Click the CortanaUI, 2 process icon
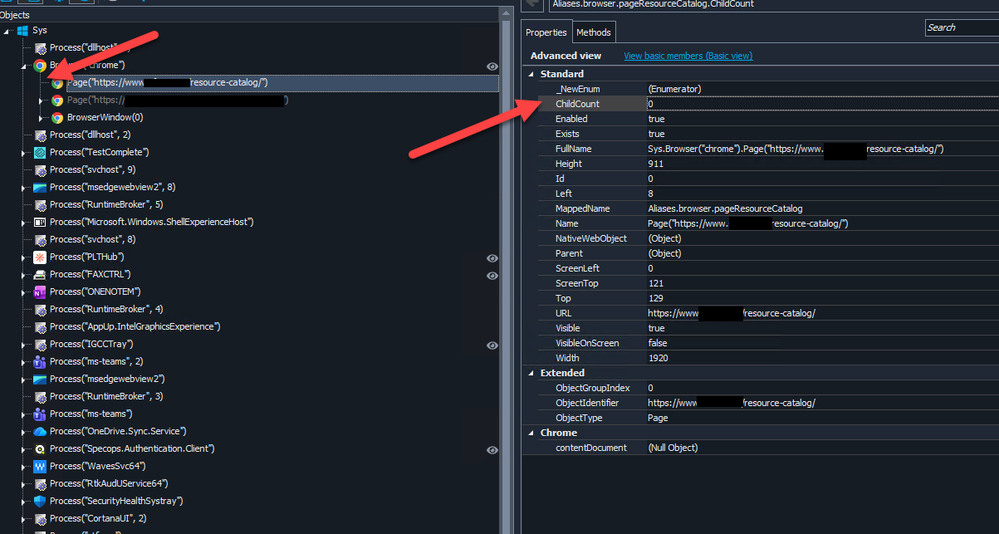 (x=40, y=519)
